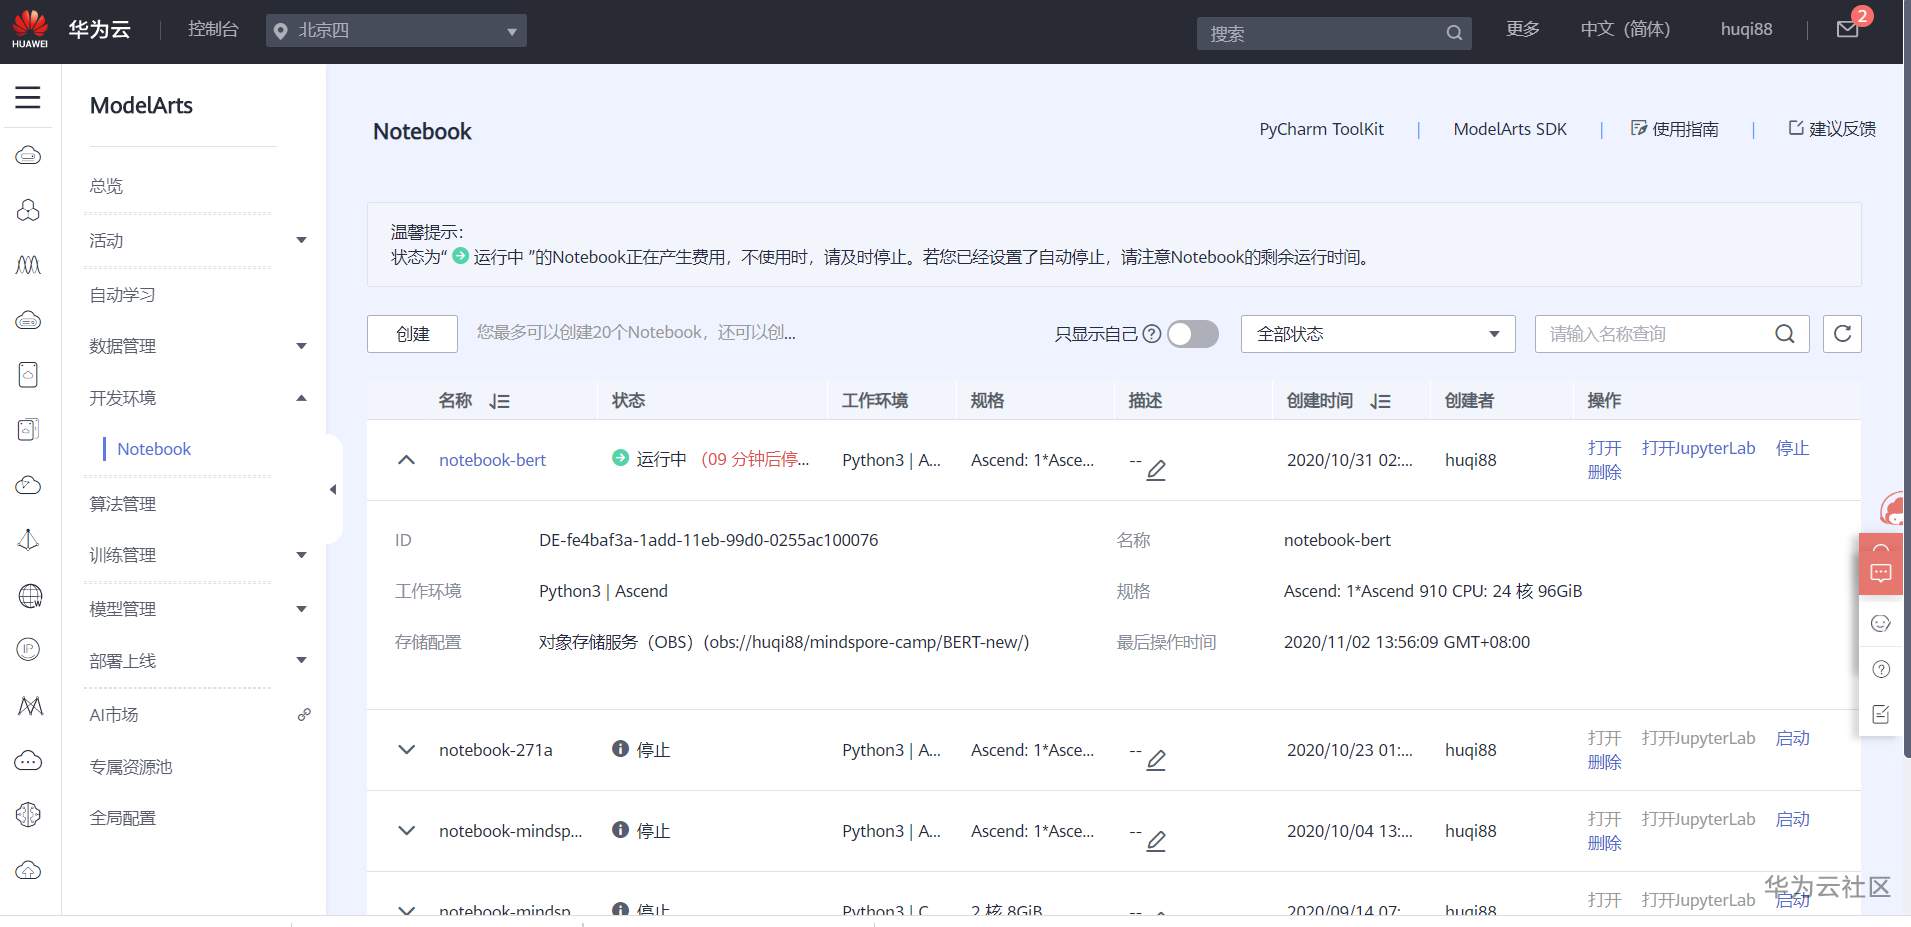Image resolution: width=1911 pixels, height=927 pixels.
Task: Refresh the notebook list with the reload icon
Action: click(x=1842, y=334)
